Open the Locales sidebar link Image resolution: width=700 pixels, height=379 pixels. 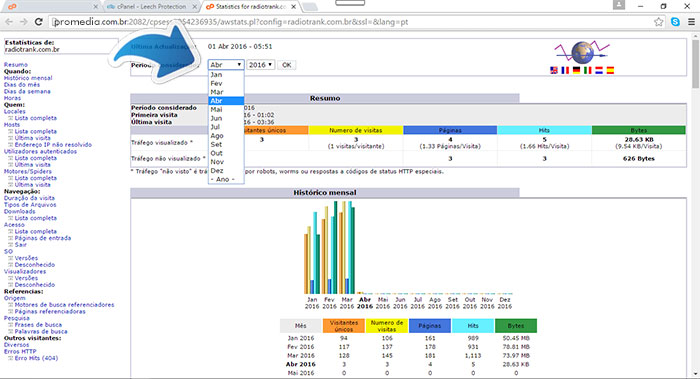pos(15,111)
